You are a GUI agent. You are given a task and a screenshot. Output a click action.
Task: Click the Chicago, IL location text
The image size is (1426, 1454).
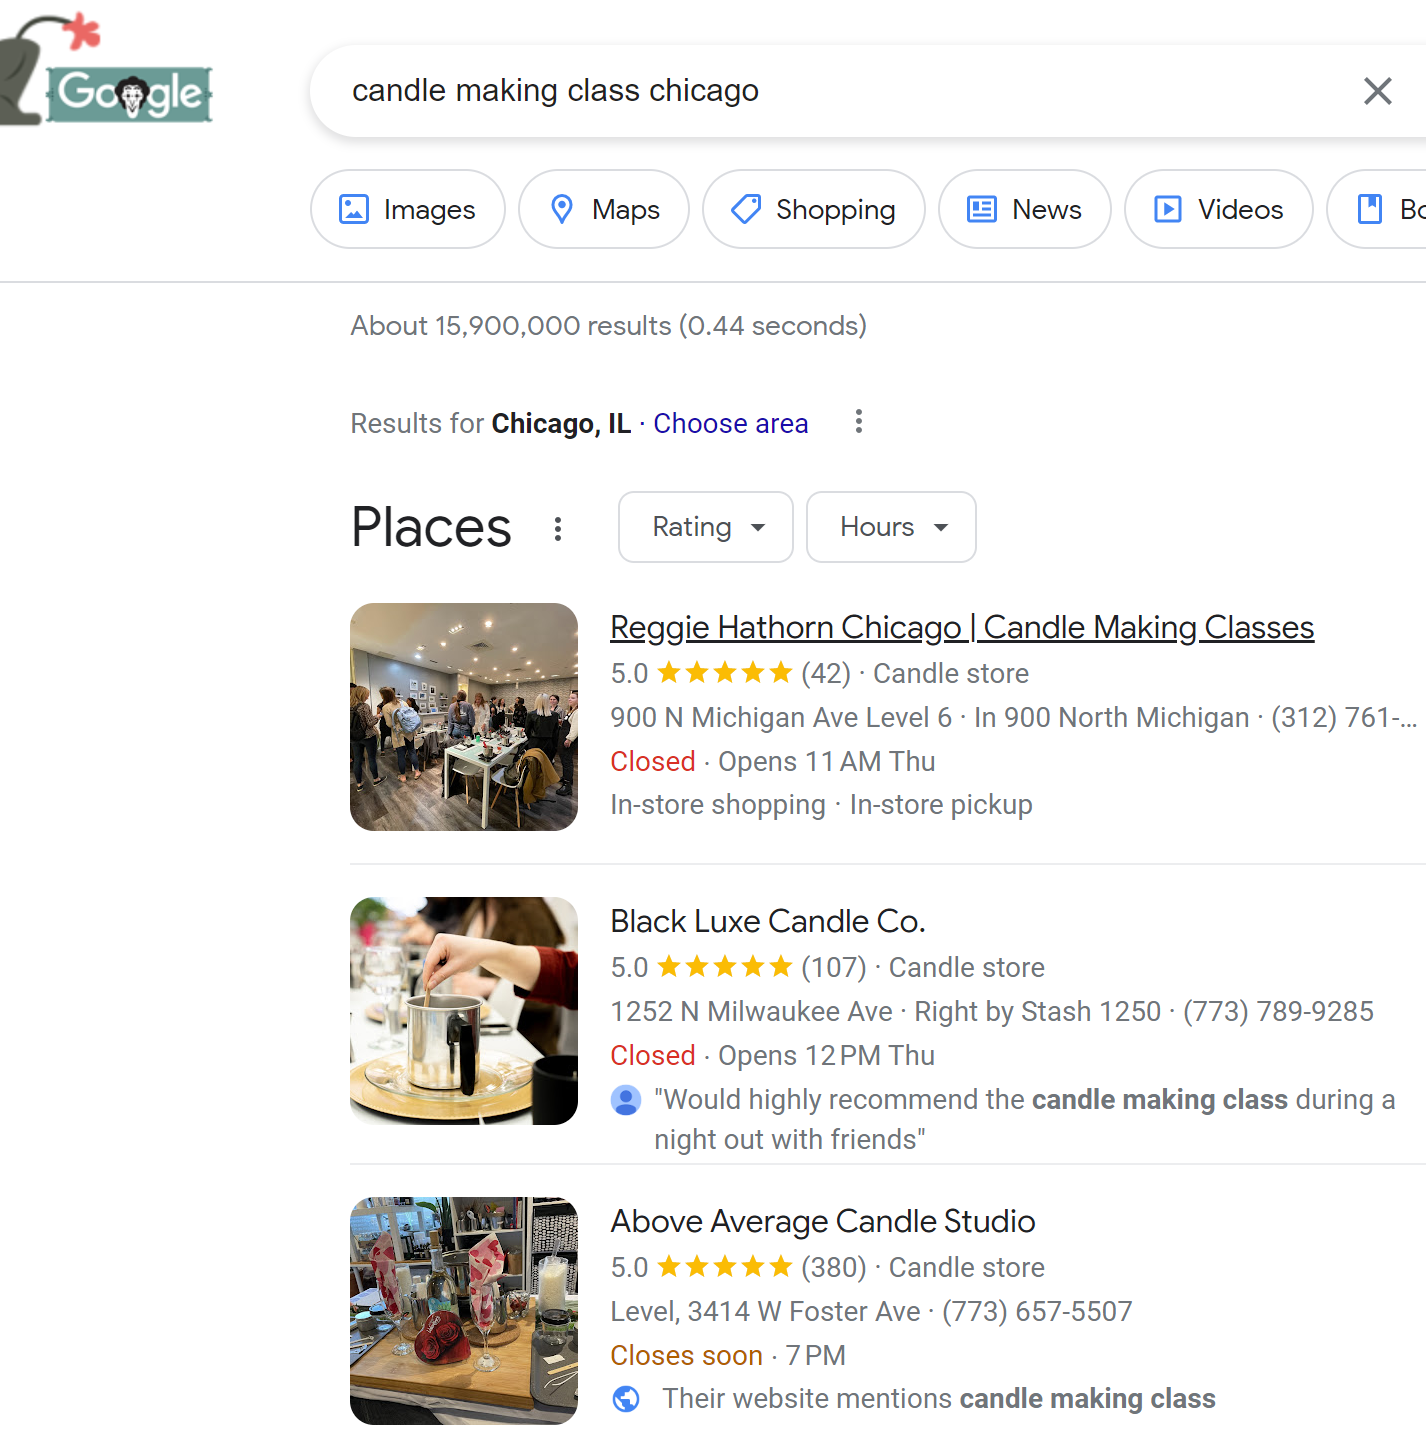point(561,424)
